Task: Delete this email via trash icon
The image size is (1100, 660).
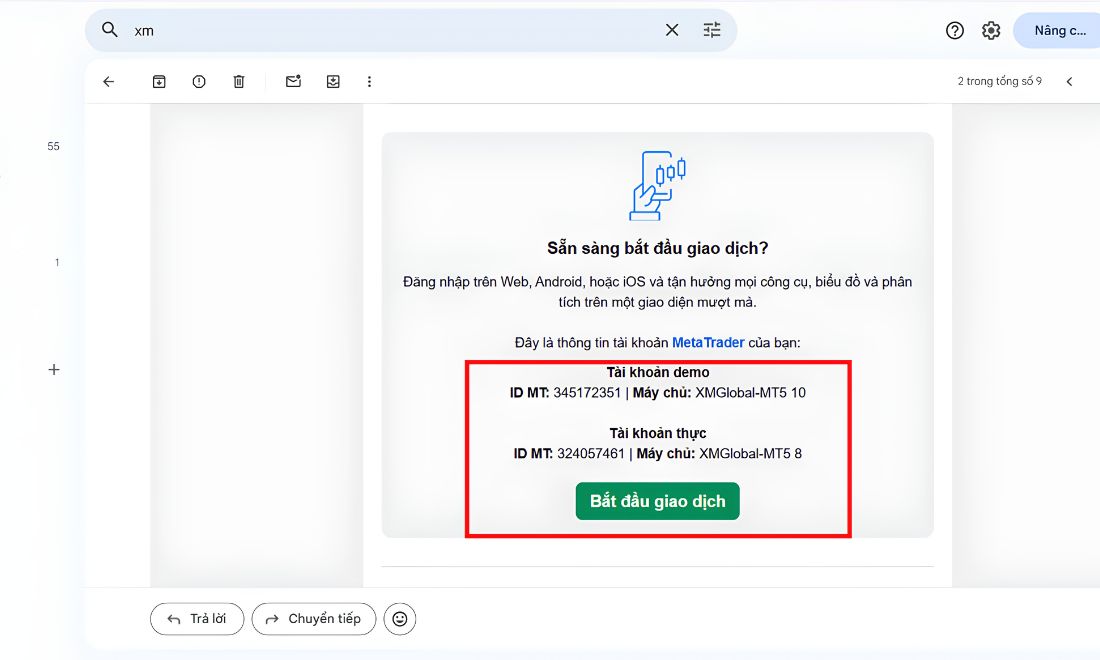Action: pos(239,81)
